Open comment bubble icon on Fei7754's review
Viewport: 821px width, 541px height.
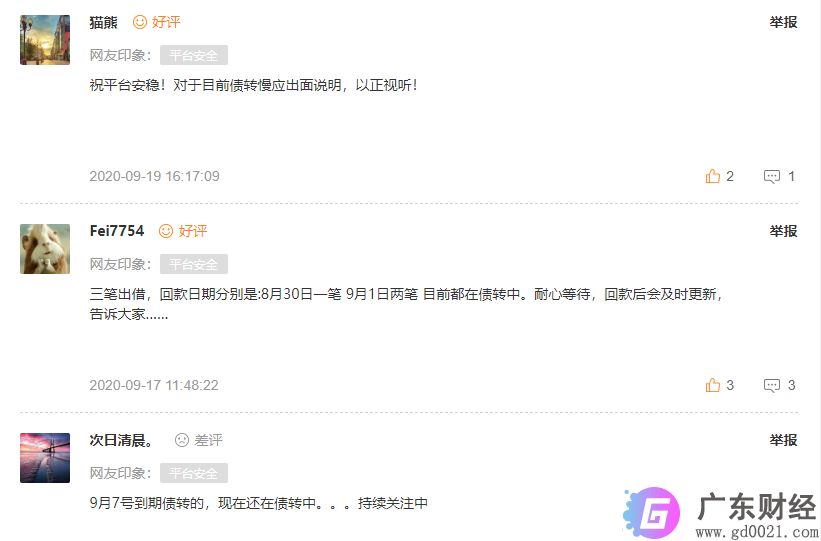pos(771,386)
